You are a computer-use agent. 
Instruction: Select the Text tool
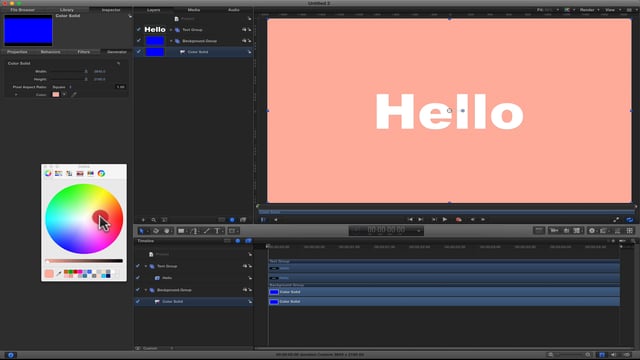click(x=217, y=231)
